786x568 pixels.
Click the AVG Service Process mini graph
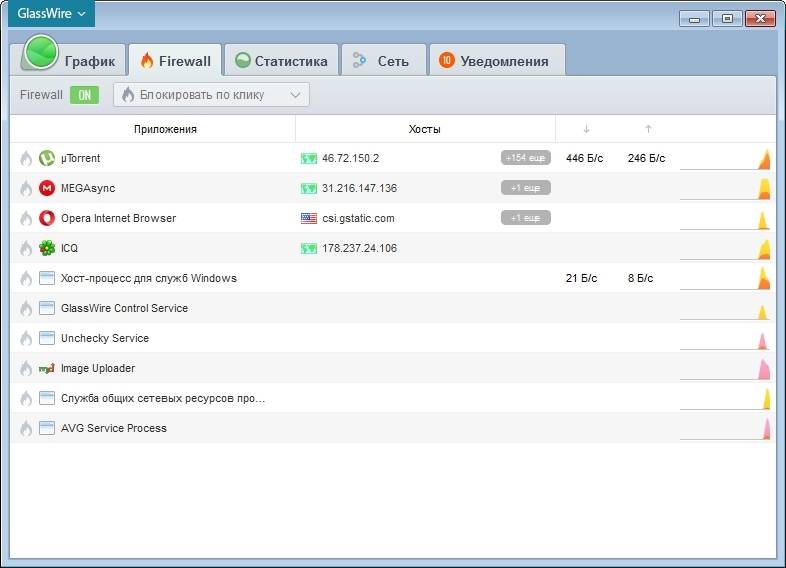click(x=725, y=429)
